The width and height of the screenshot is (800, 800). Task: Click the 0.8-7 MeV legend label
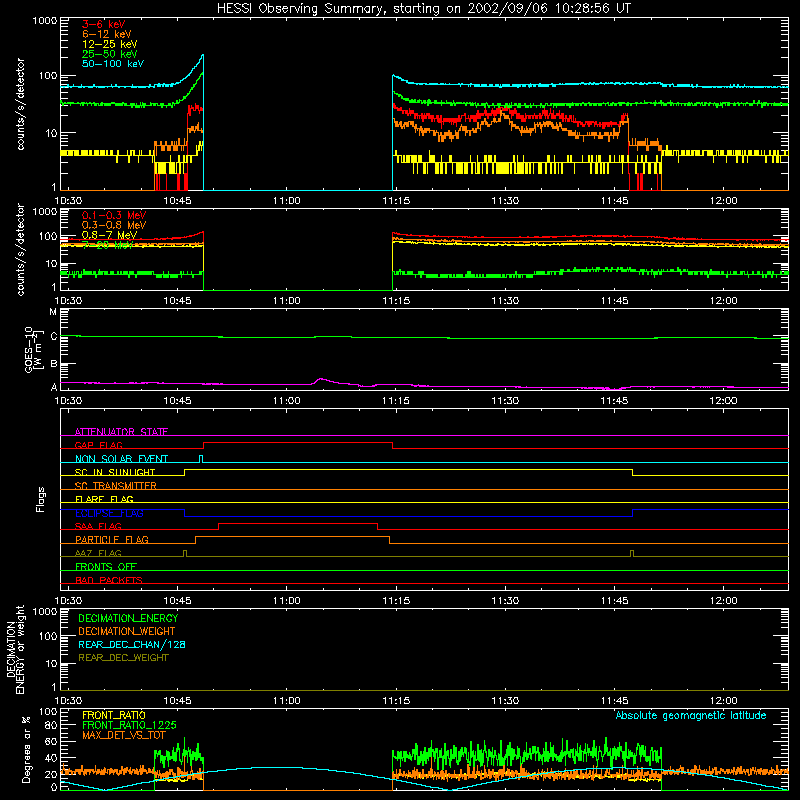click(109, 235)
